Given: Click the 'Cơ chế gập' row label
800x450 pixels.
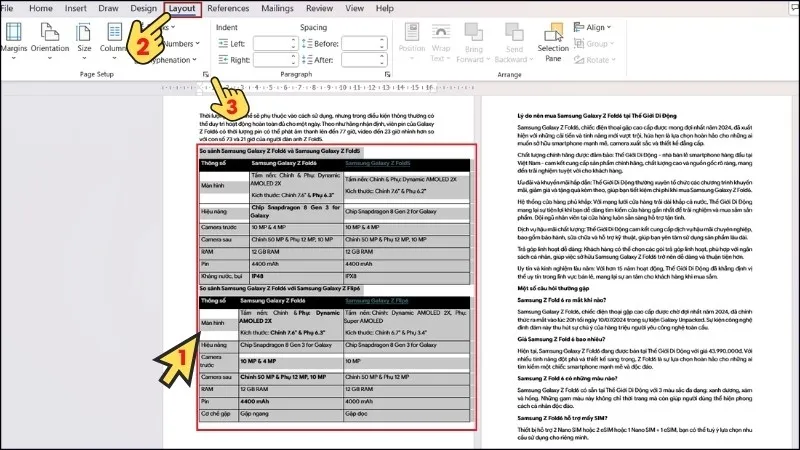Looking at the screenshot, I should (x=216, y=414).
